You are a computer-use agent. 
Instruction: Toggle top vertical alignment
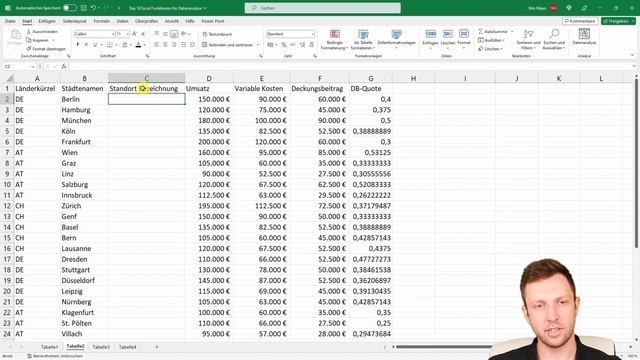157,34
